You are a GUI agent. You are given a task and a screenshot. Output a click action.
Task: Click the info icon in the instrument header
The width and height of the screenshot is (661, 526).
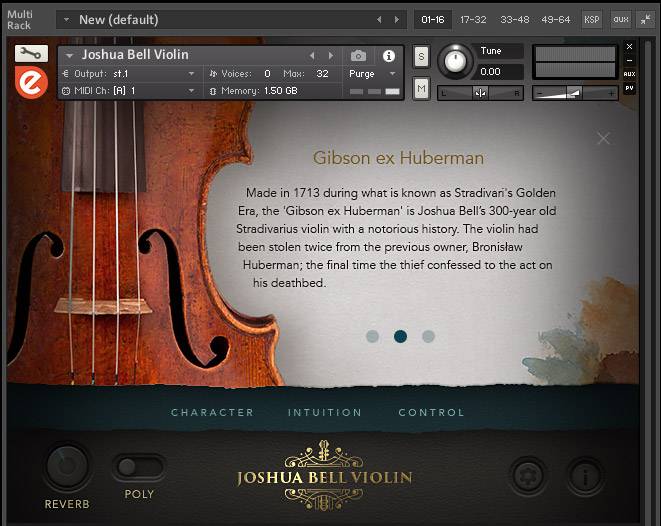[x=389, y=56]
